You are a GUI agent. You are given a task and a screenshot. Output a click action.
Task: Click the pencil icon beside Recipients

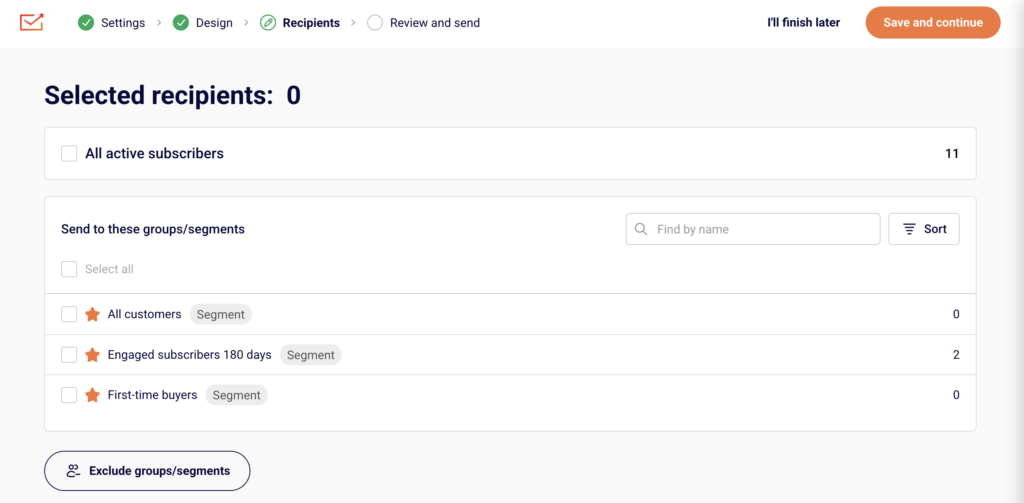[x=268, y=23]
